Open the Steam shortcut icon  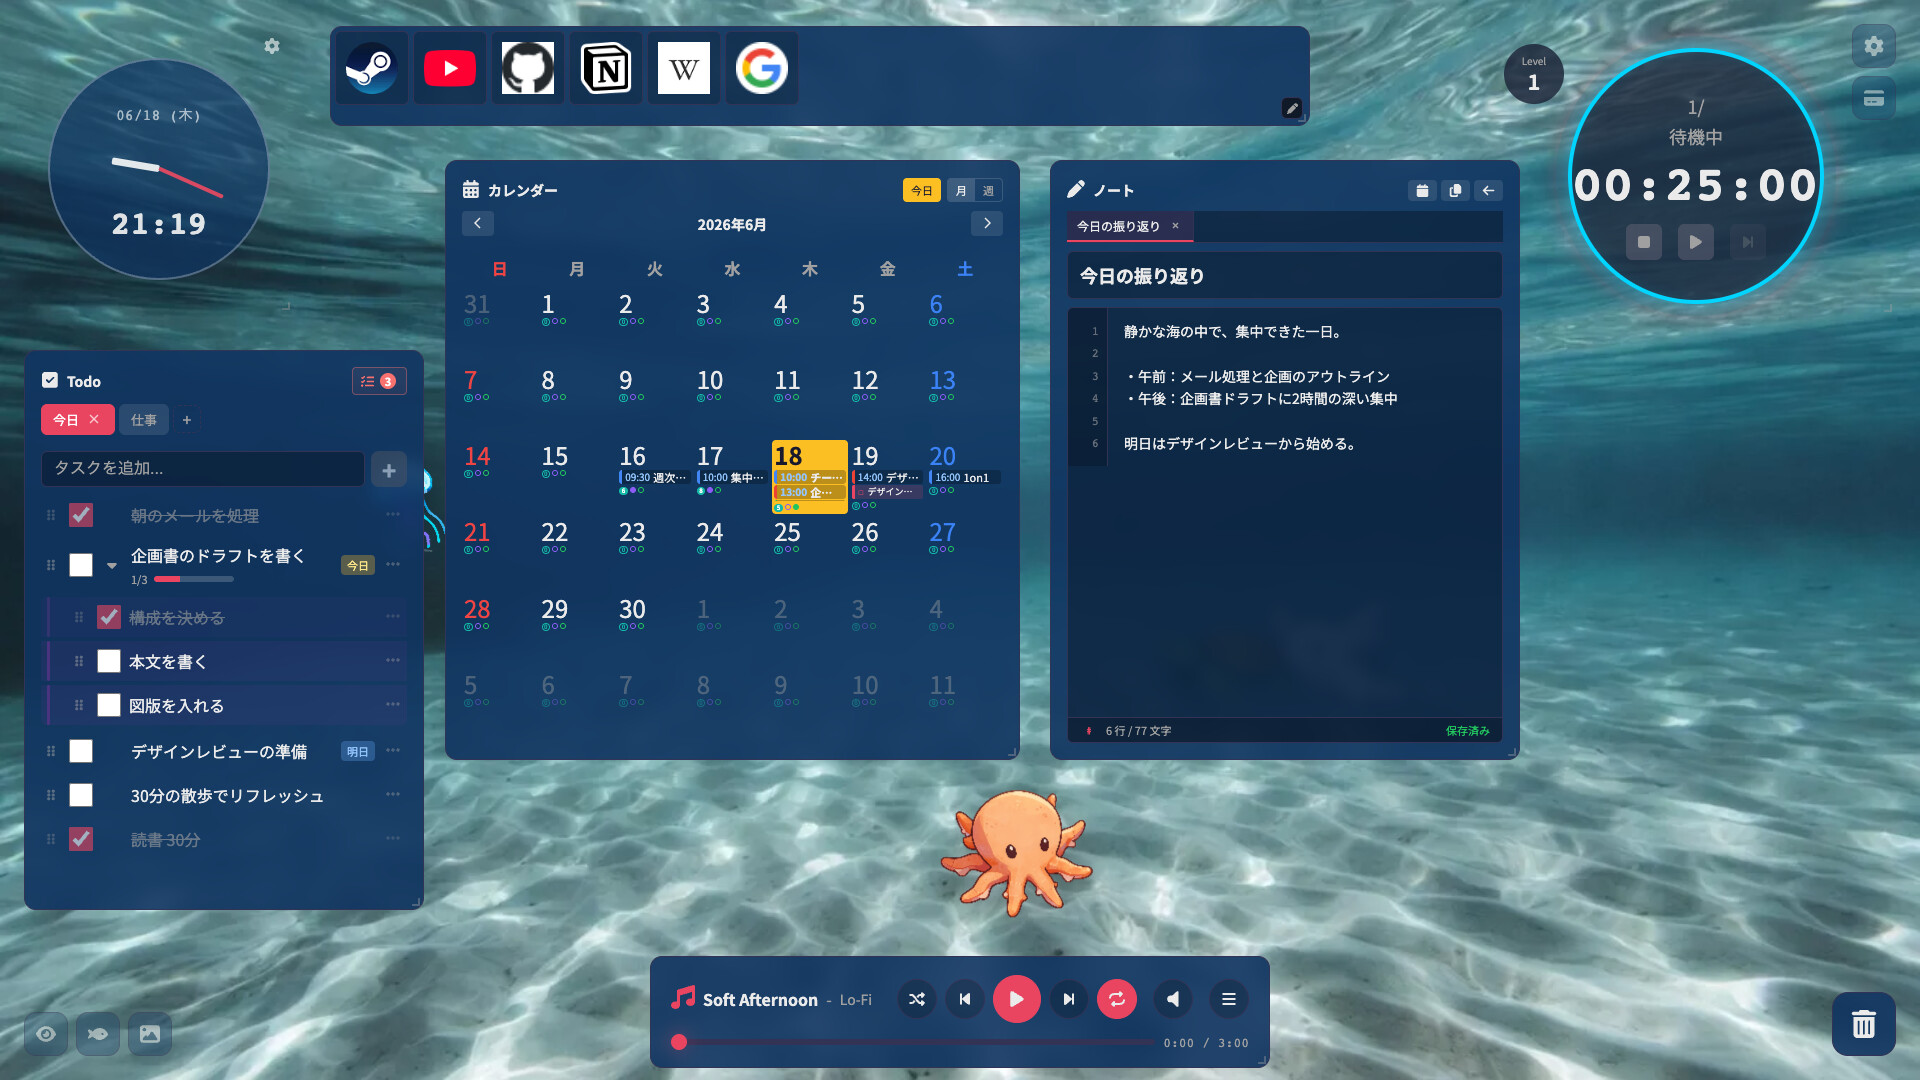coord(372,68)
